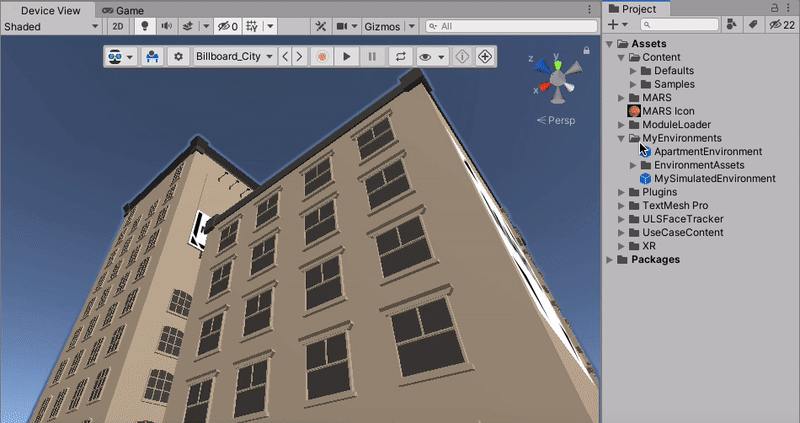
Task: Click the Project panel search field
Action: pos(680,25)
